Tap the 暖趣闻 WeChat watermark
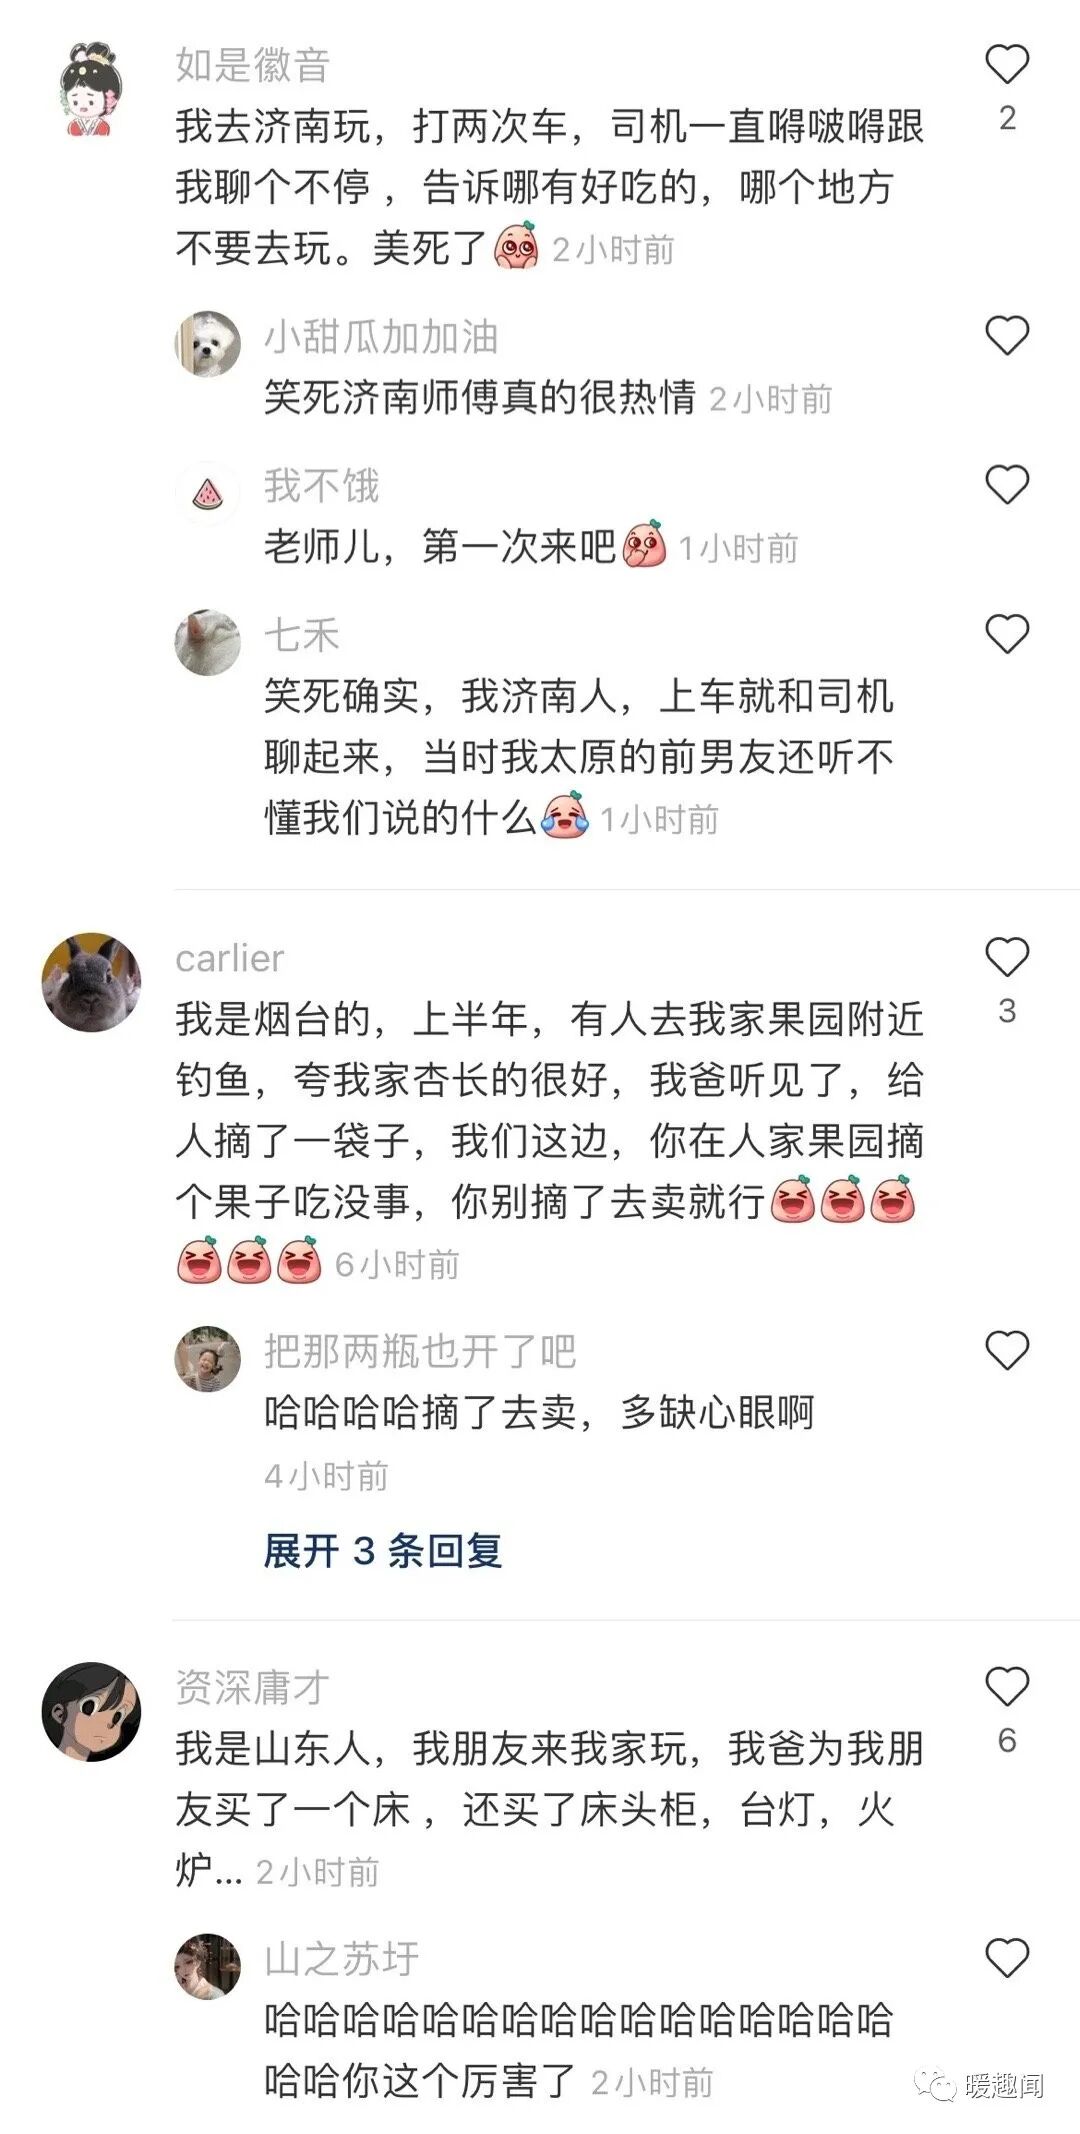 coord(984,2085)
